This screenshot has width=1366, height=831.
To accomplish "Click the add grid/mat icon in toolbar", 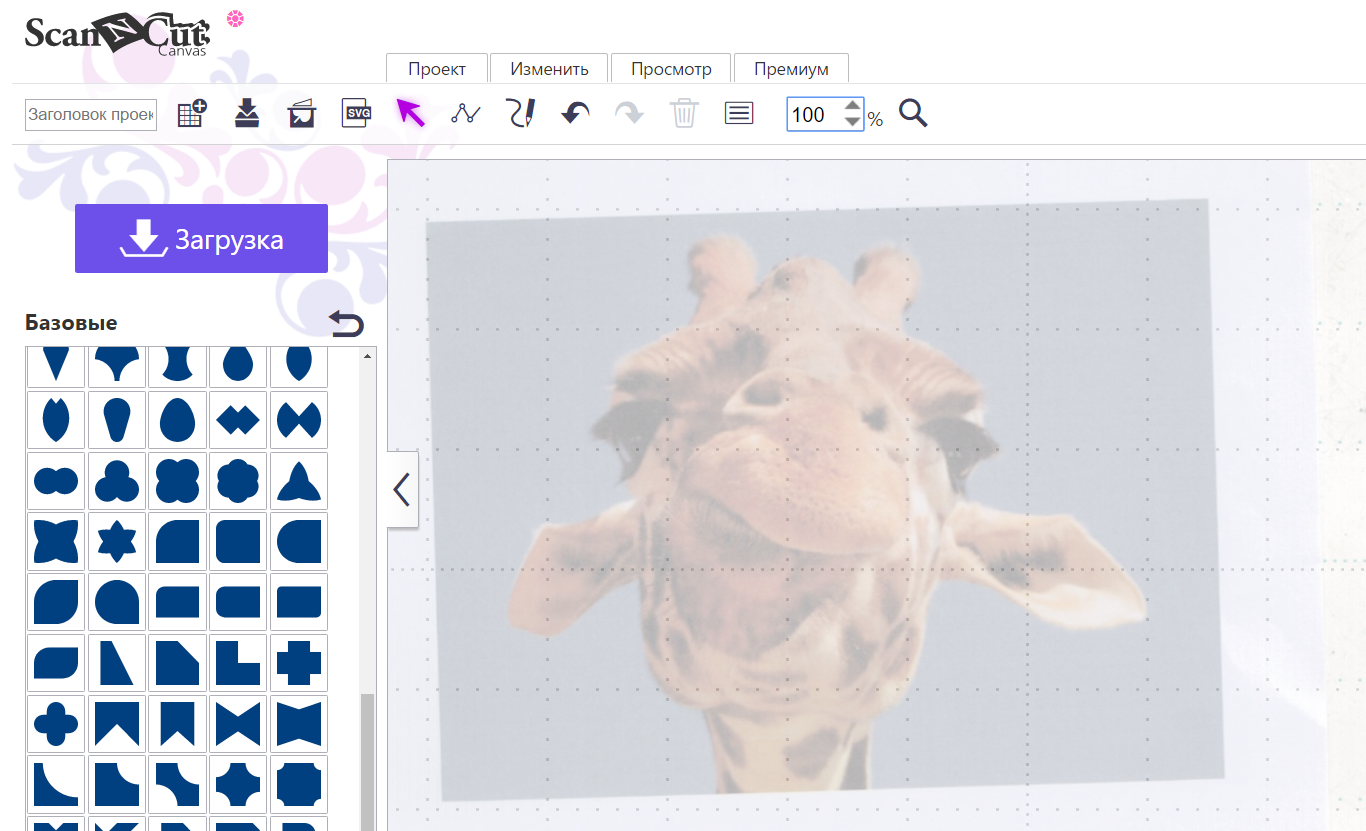I will click(x=191, y=114).
